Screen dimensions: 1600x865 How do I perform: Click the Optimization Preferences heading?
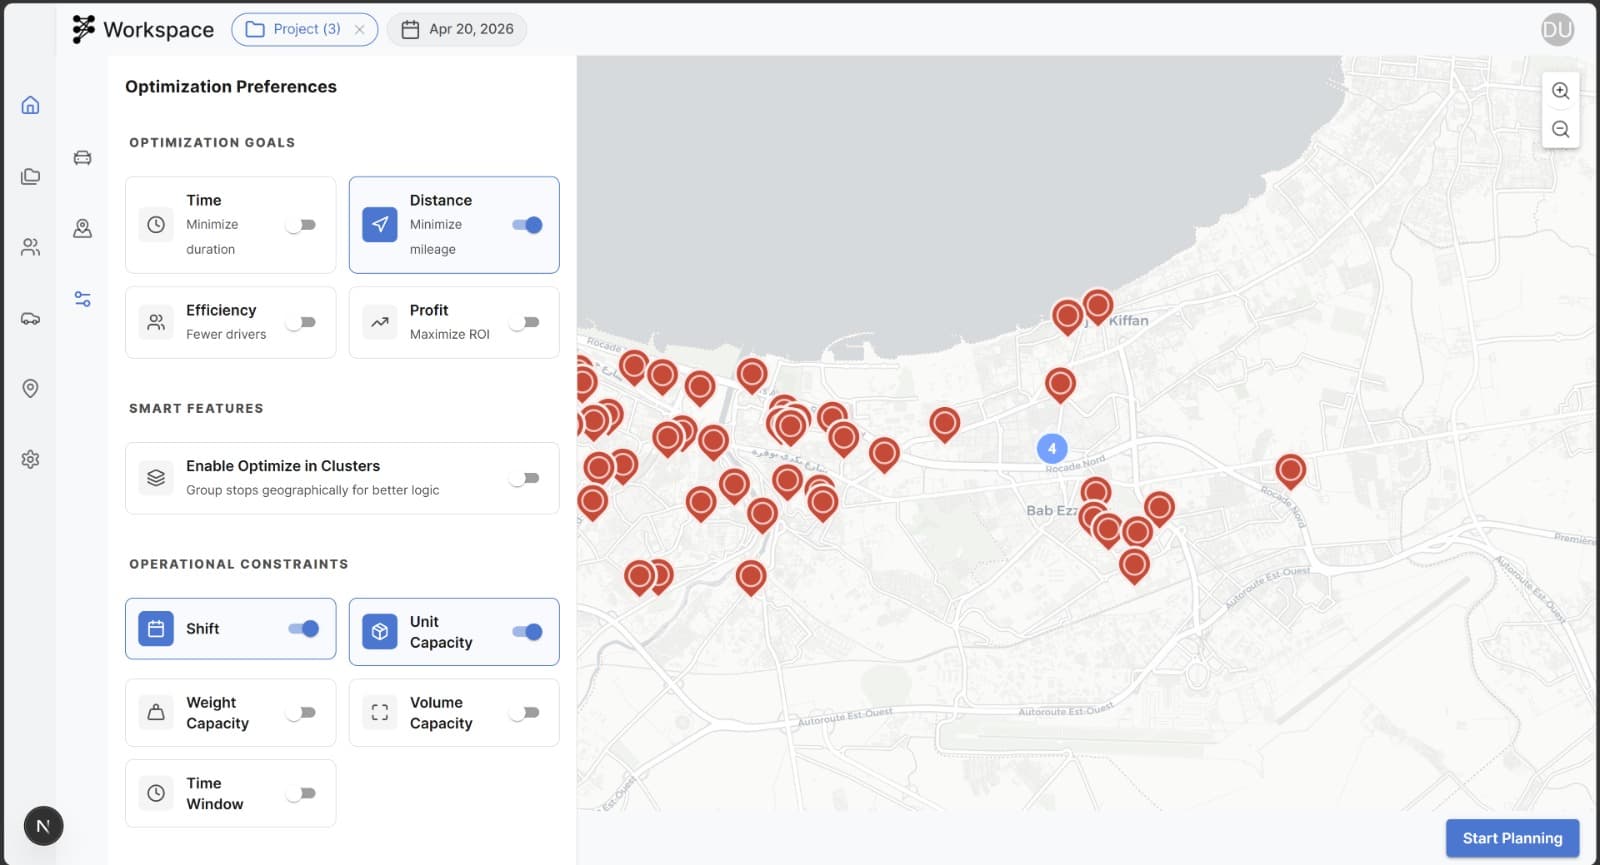[231, 86]
